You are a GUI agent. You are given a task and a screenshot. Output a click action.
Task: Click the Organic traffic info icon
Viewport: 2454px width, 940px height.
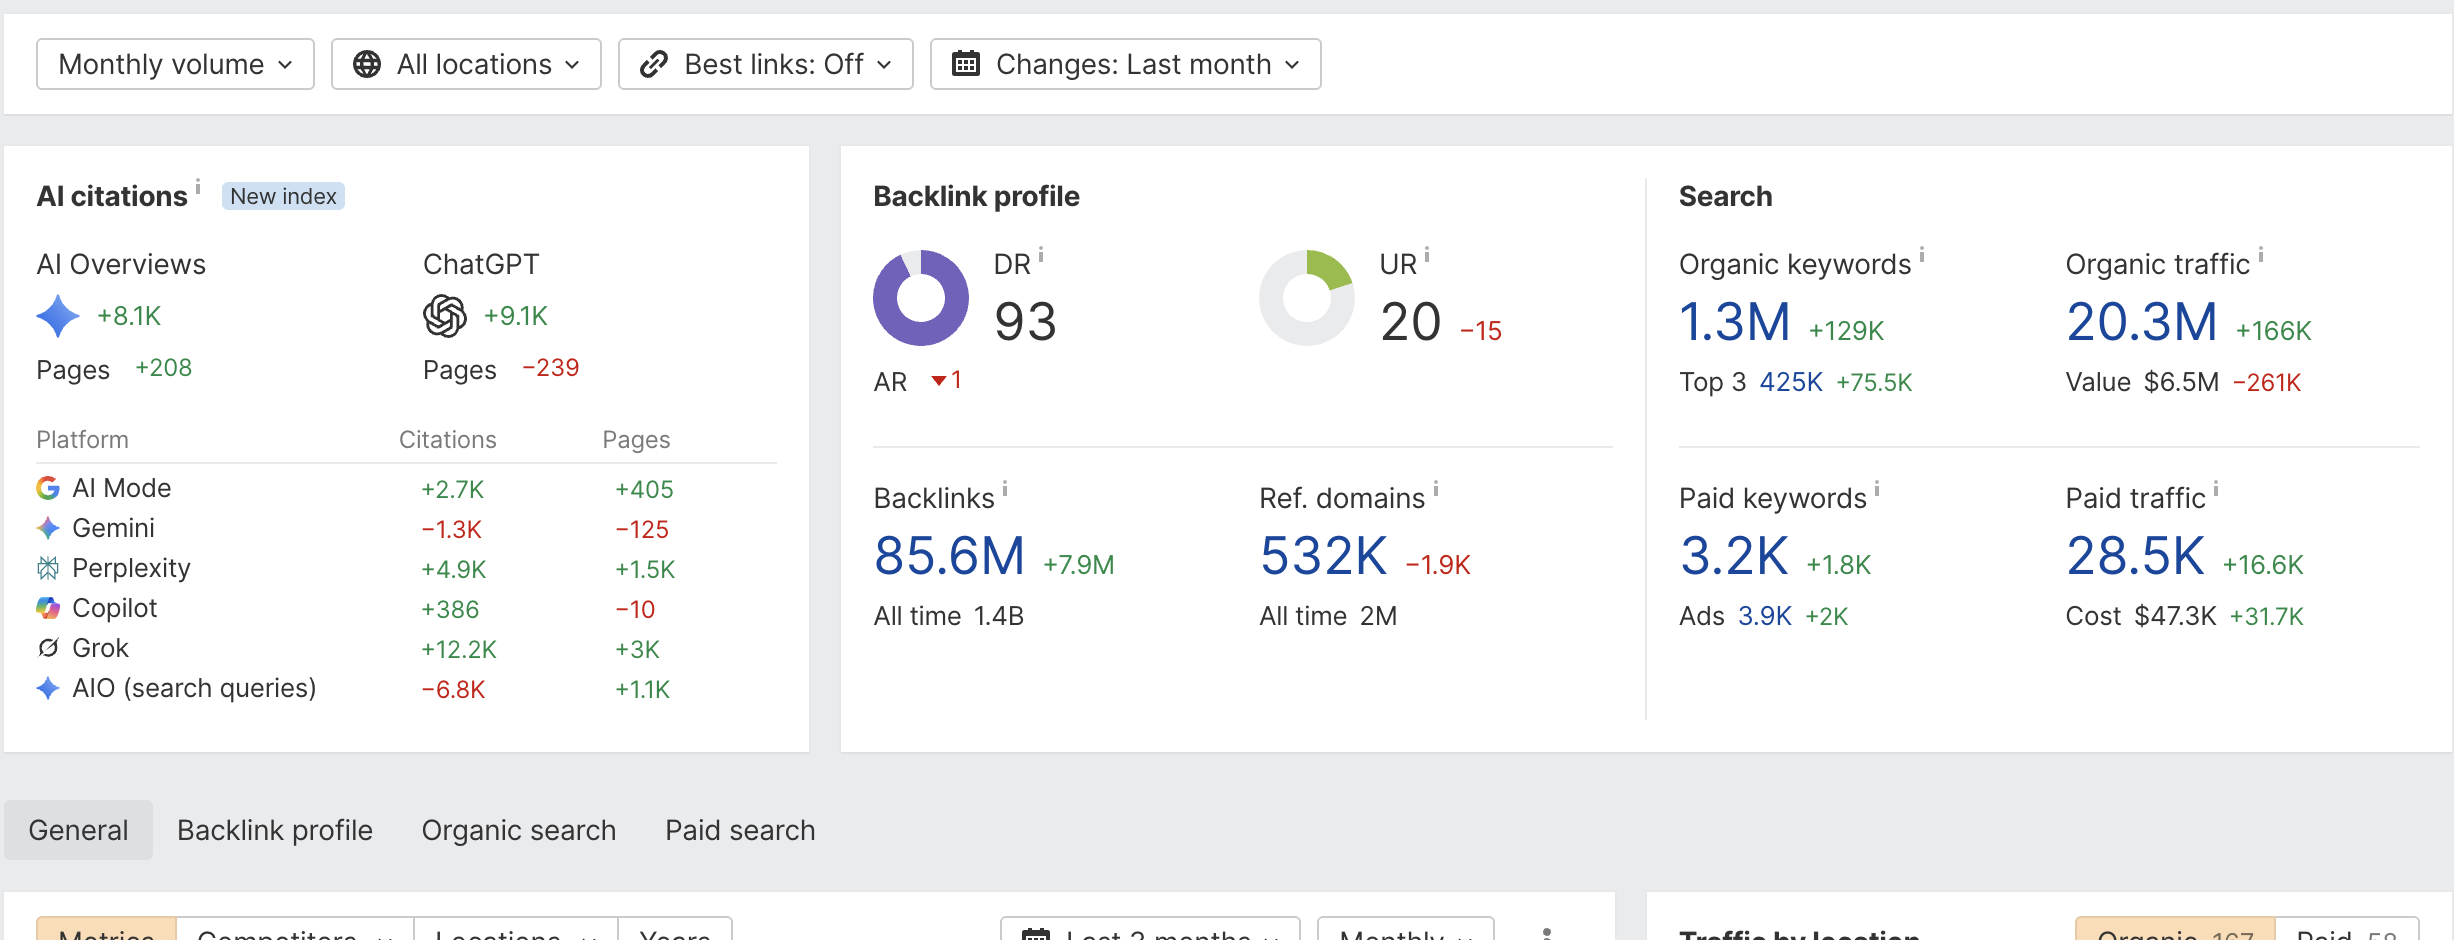coord(2261,254)
